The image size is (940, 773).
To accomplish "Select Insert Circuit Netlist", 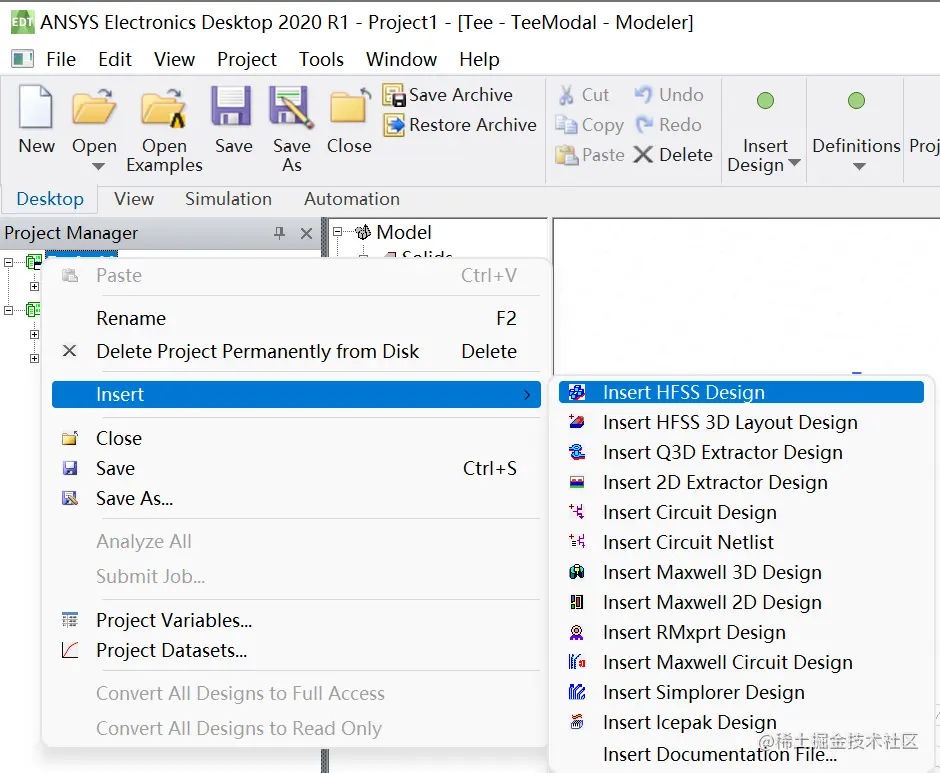I will coord(741,542).
